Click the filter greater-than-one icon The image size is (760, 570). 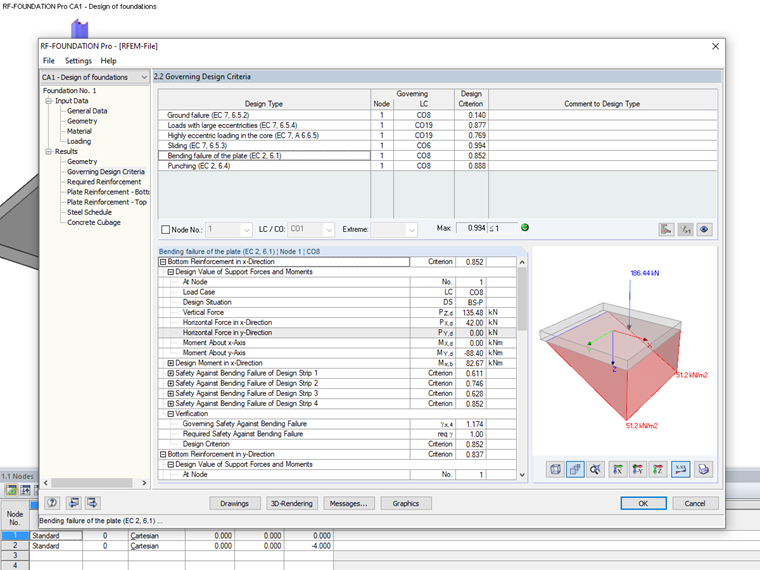685,229
